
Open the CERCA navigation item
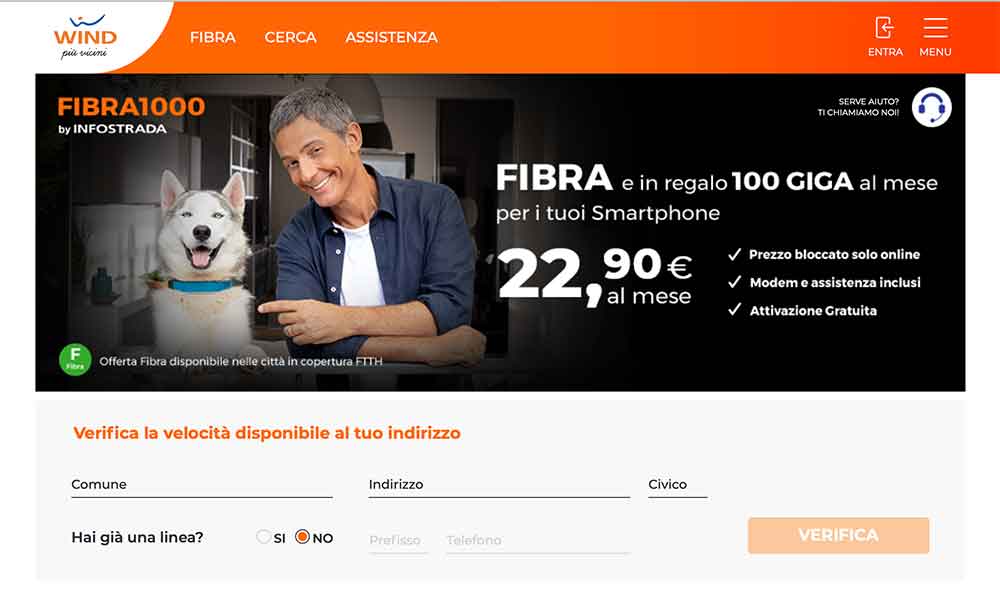[x=290, y=38]
